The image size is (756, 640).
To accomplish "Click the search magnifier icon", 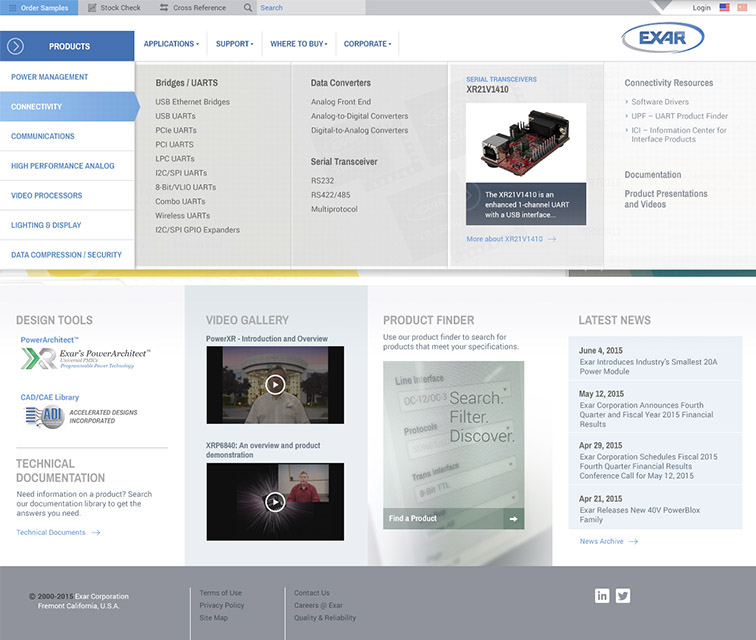I will [248, 8].
